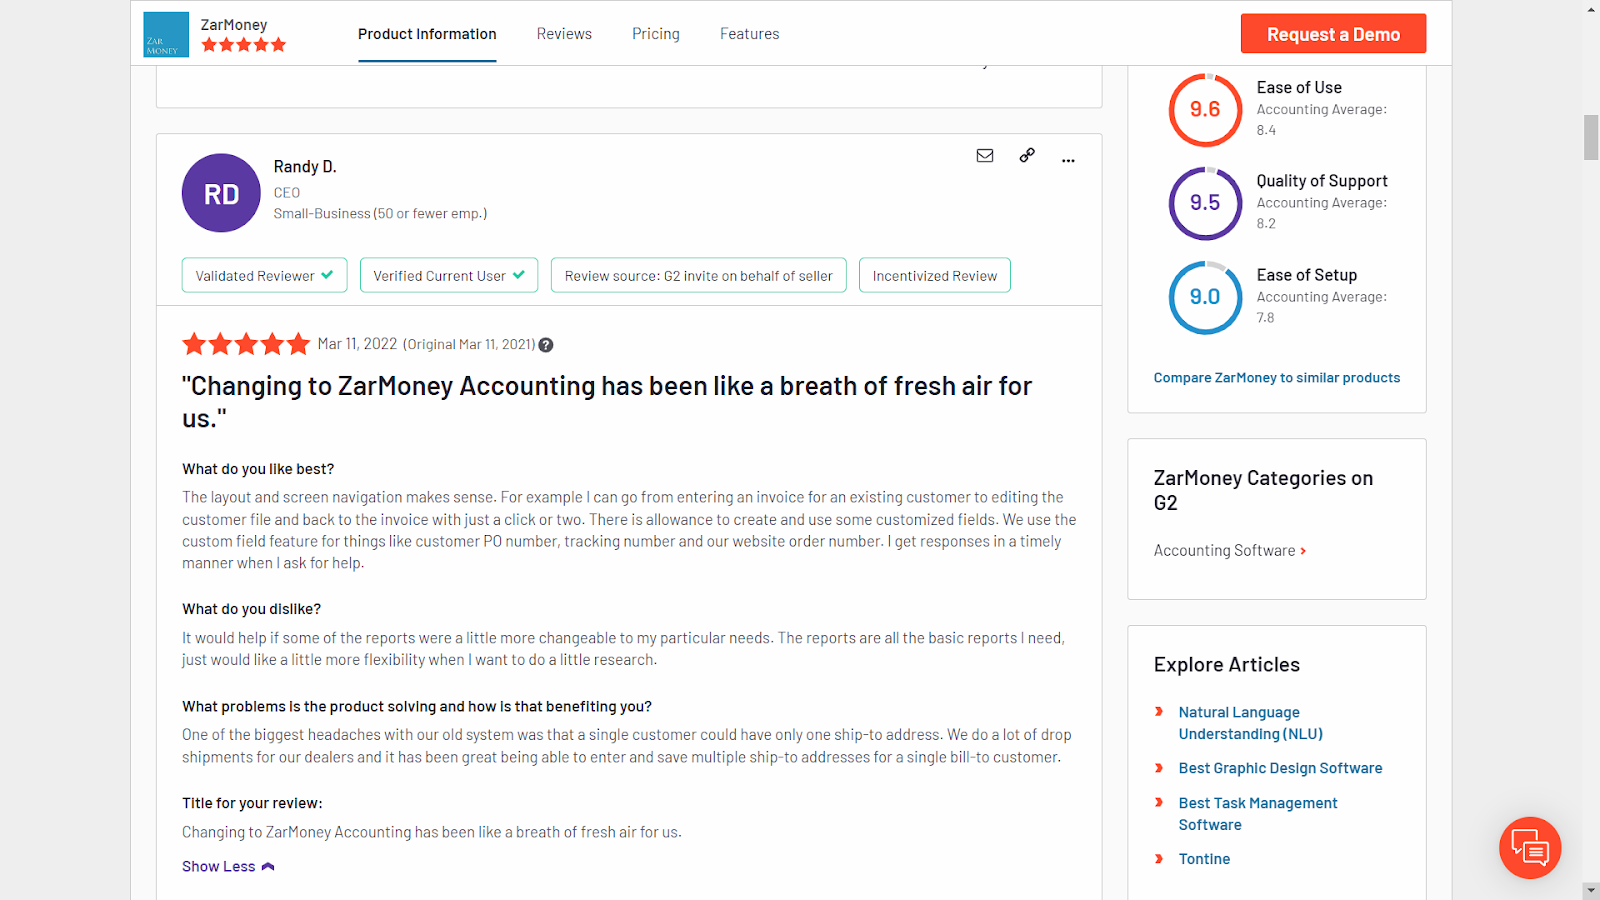
Task: Click the ZarMoney product name in header
Action: click(234, 24)
